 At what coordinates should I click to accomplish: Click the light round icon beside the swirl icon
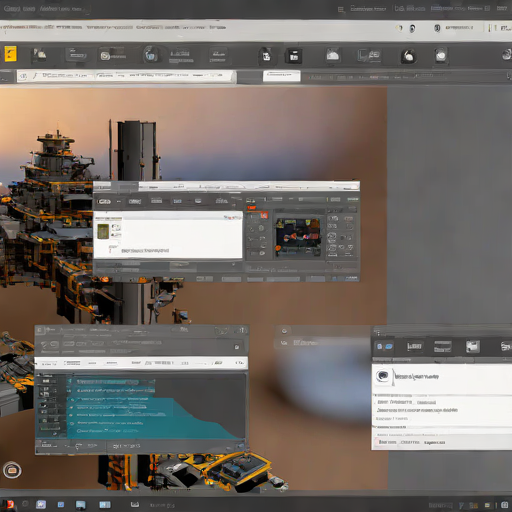tap(441, 55)
